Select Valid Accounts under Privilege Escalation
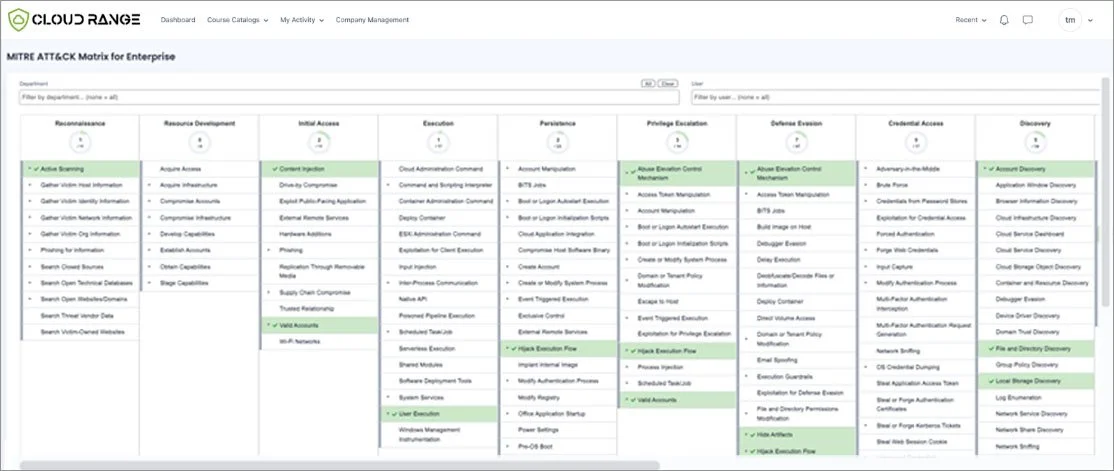The height and width of the screenshot is (471, 1114). tap(677, 400)
